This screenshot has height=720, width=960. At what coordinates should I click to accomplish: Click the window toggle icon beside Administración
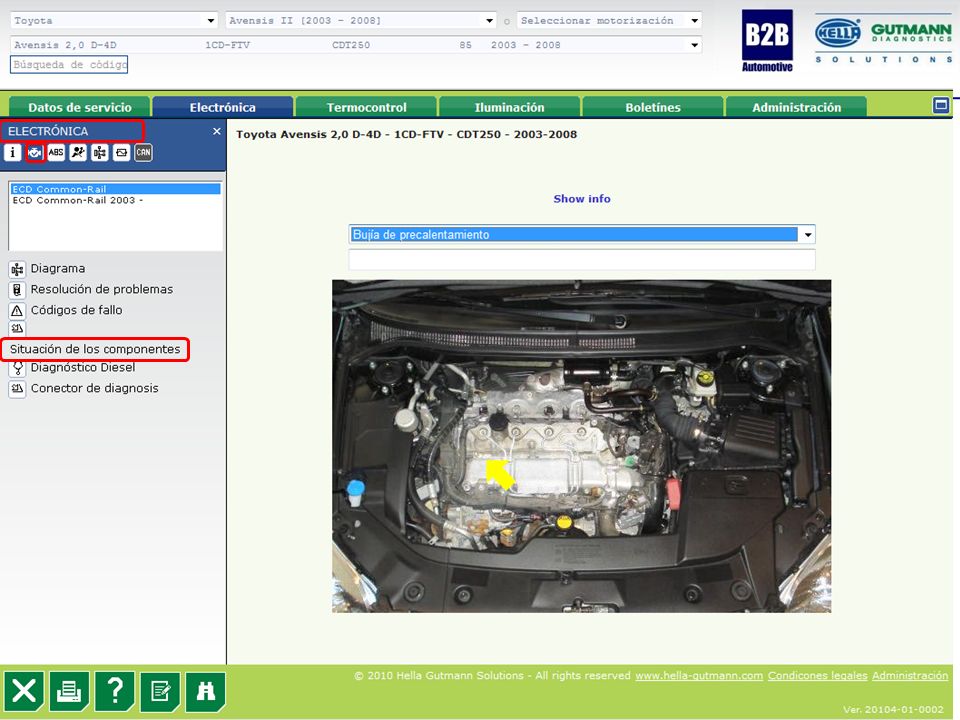(x=941, y=105)
